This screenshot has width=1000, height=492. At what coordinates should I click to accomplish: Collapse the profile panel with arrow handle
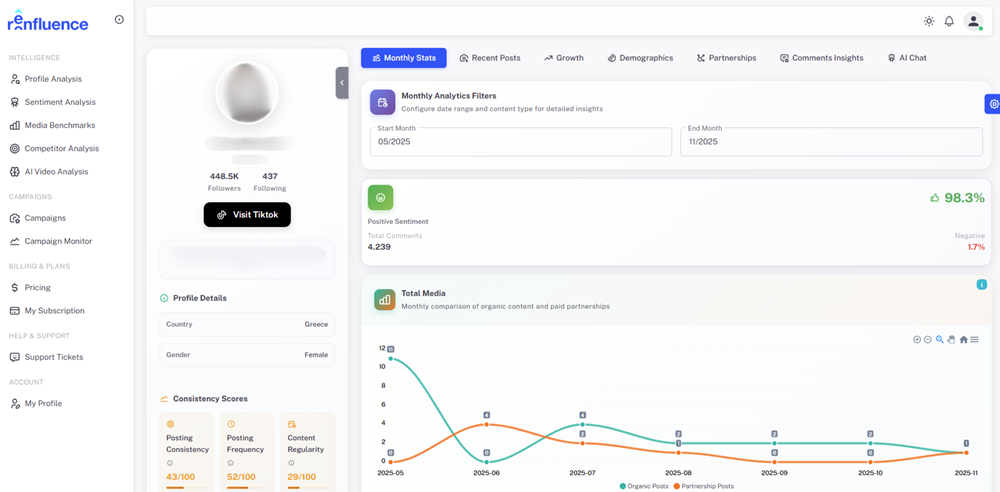[342, 83]
